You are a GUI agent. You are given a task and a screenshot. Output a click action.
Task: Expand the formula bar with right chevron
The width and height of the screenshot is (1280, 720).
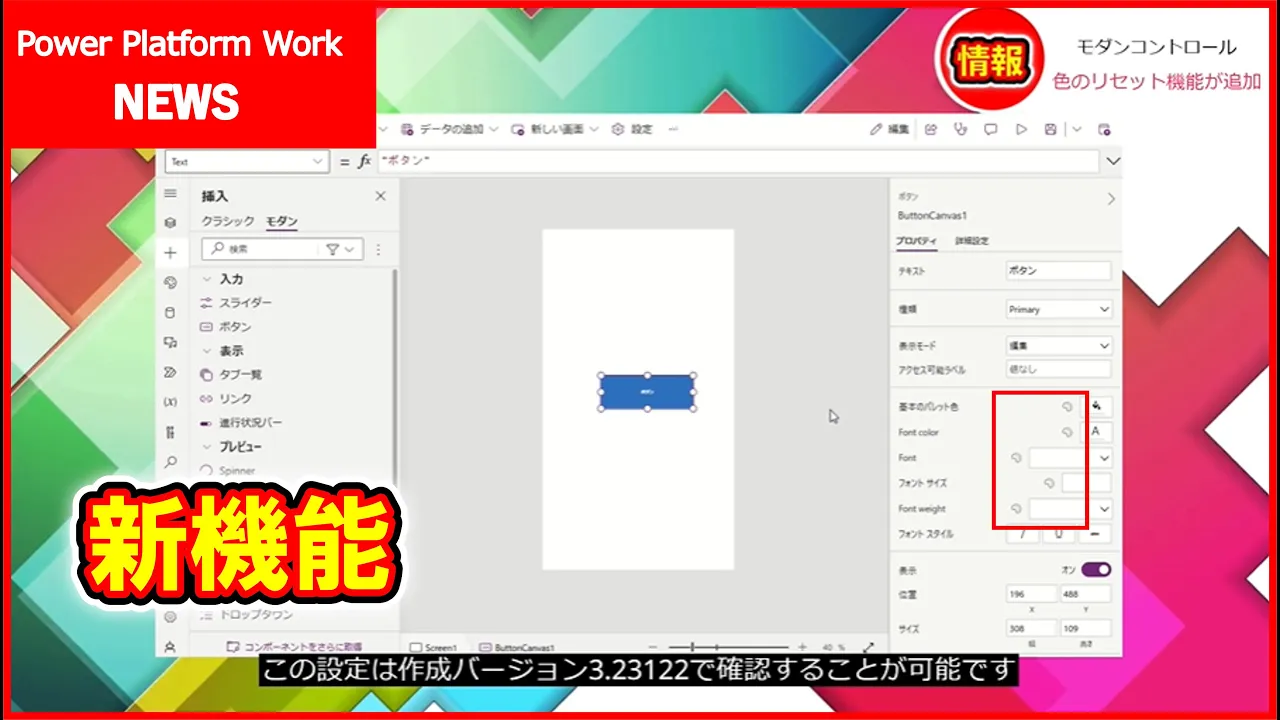(1113, 161)
